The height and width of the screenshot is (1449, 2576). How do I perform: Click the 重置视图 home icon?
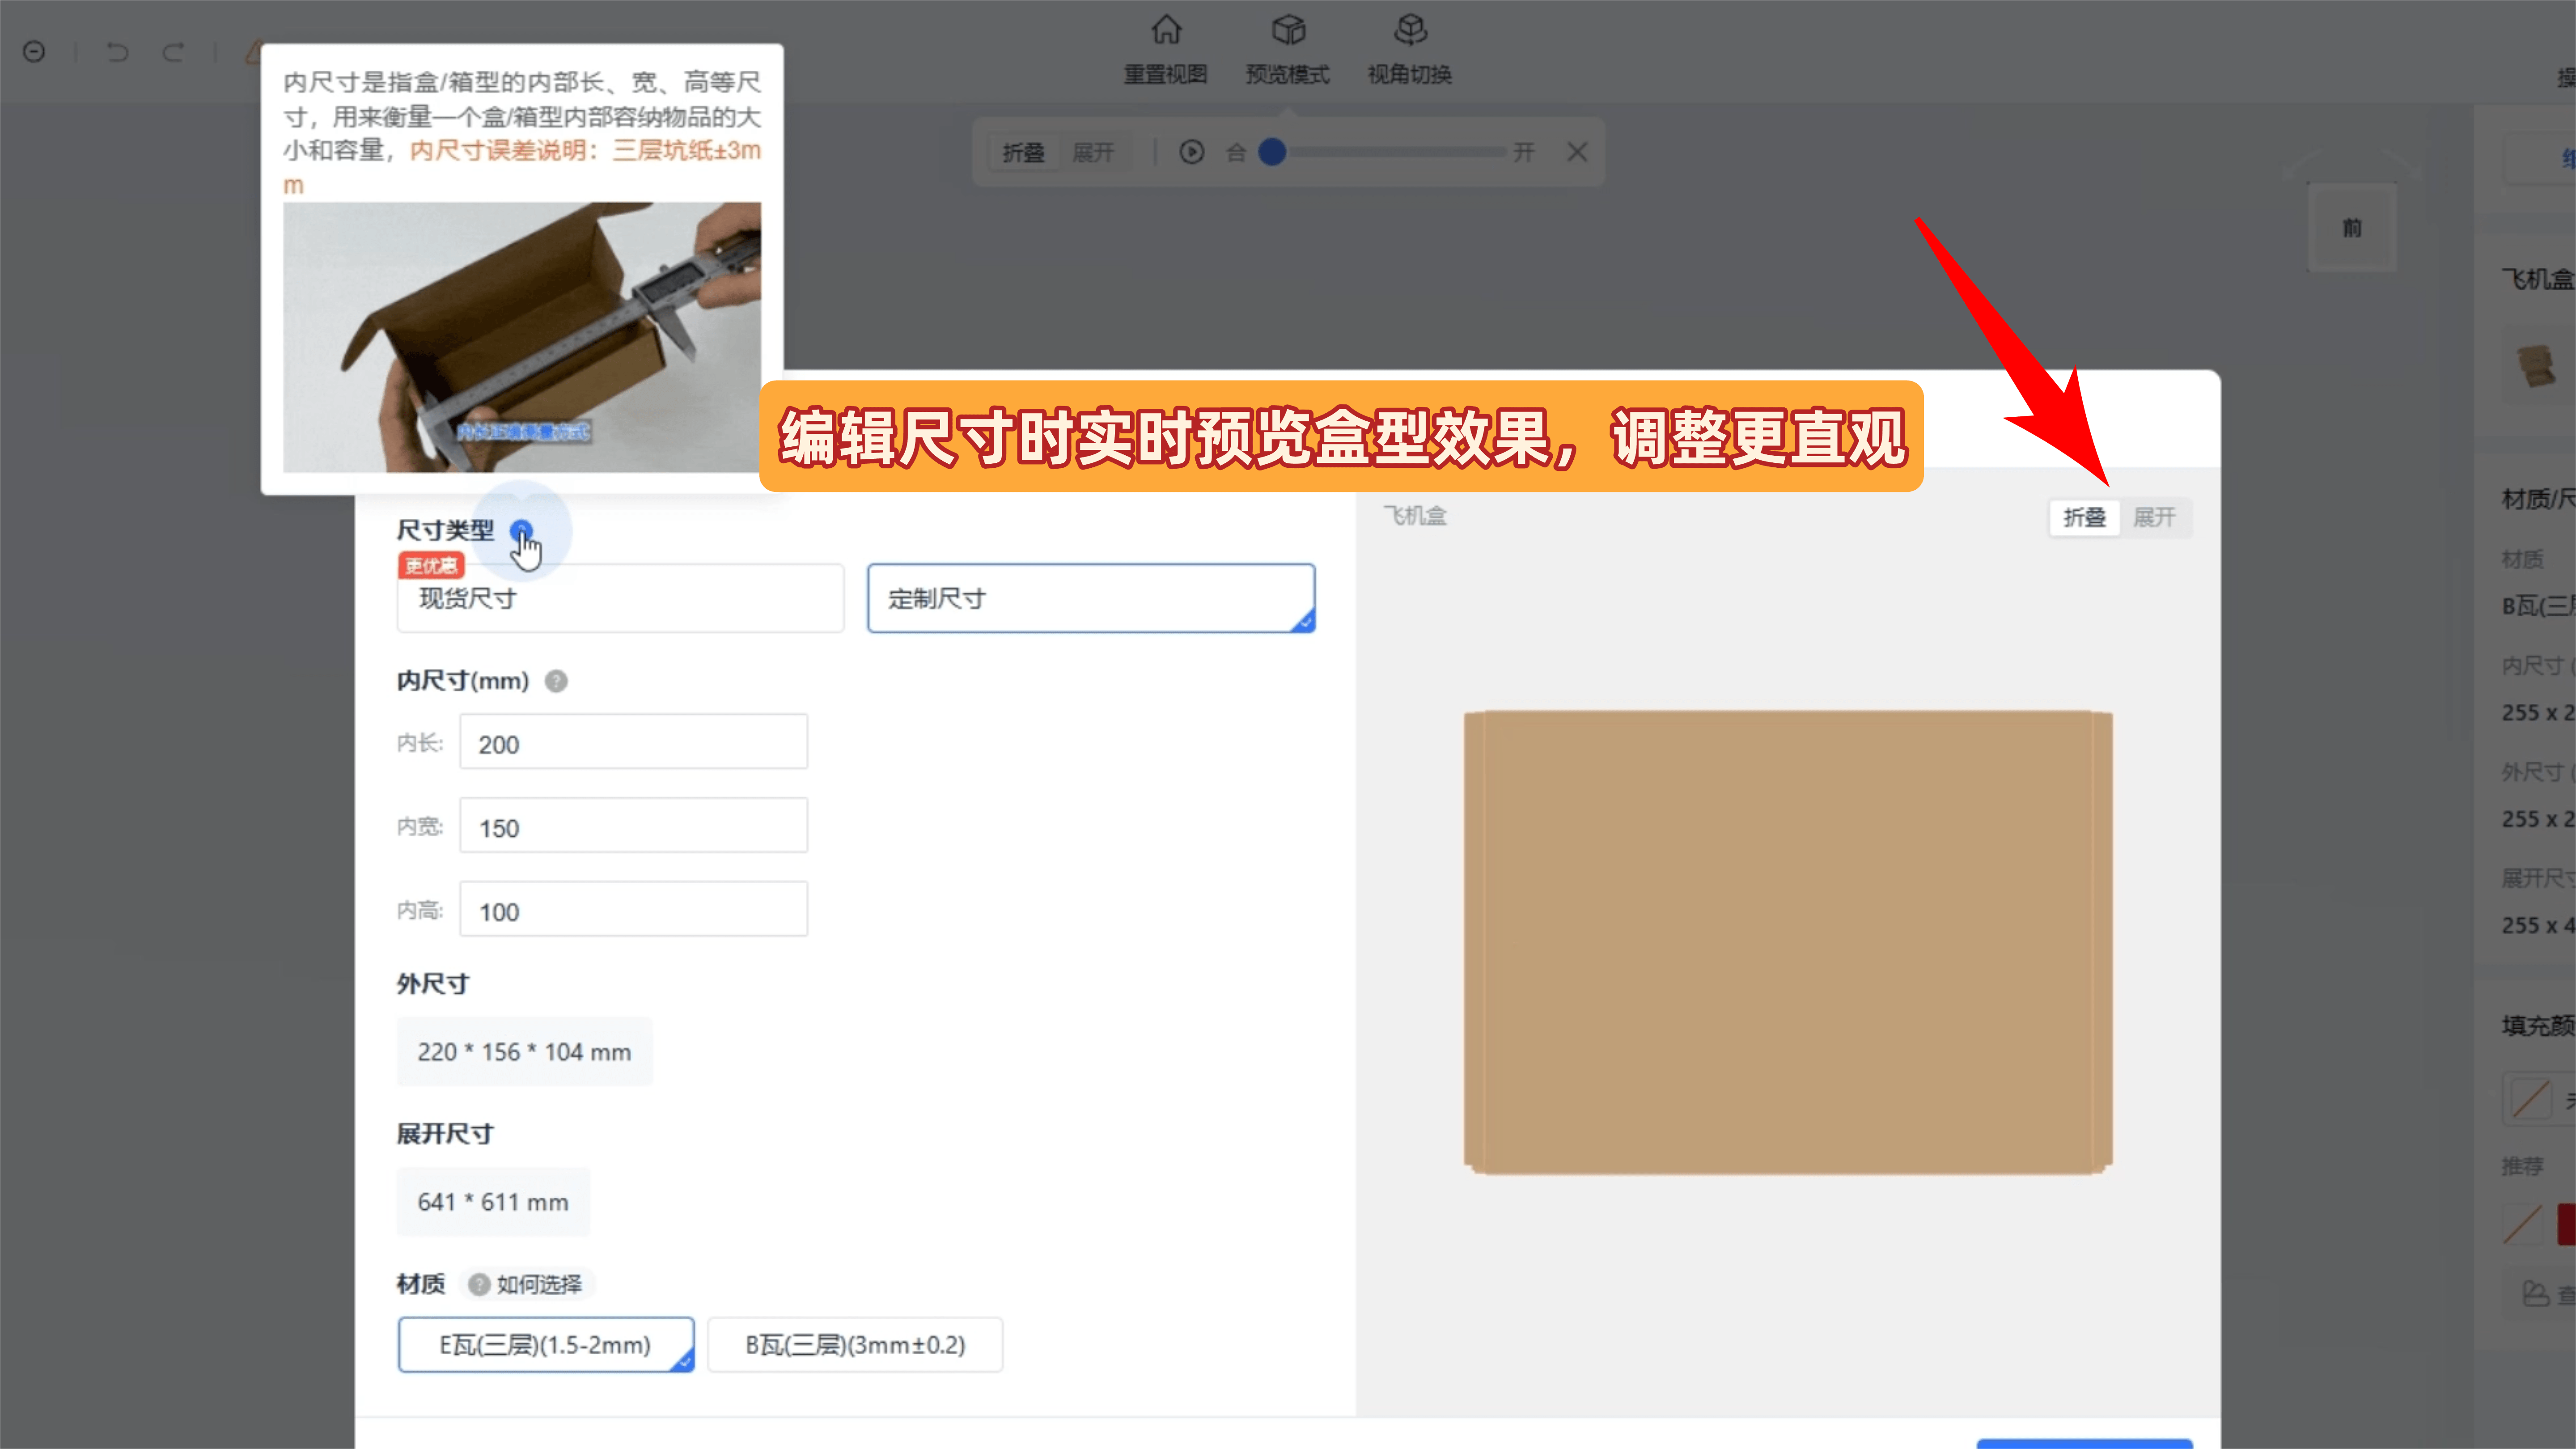(1166, 30)
